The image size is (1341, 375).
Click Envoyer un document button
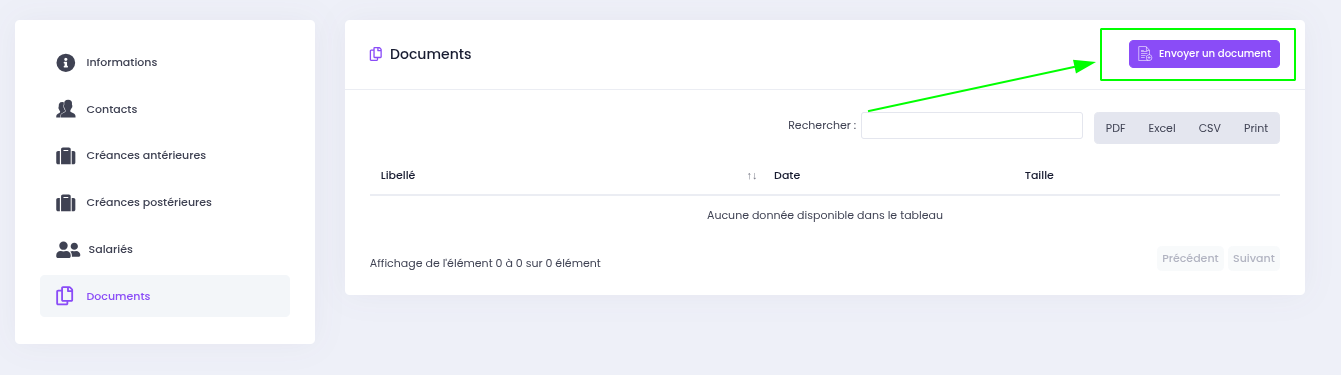(1204, 54)
